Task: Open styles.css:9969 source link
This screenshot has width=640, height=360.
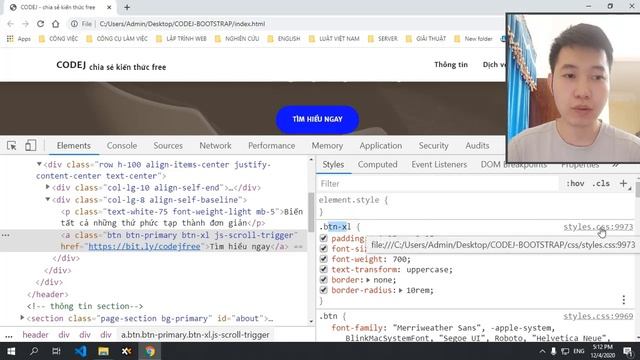Action: (x=598, y=316)
